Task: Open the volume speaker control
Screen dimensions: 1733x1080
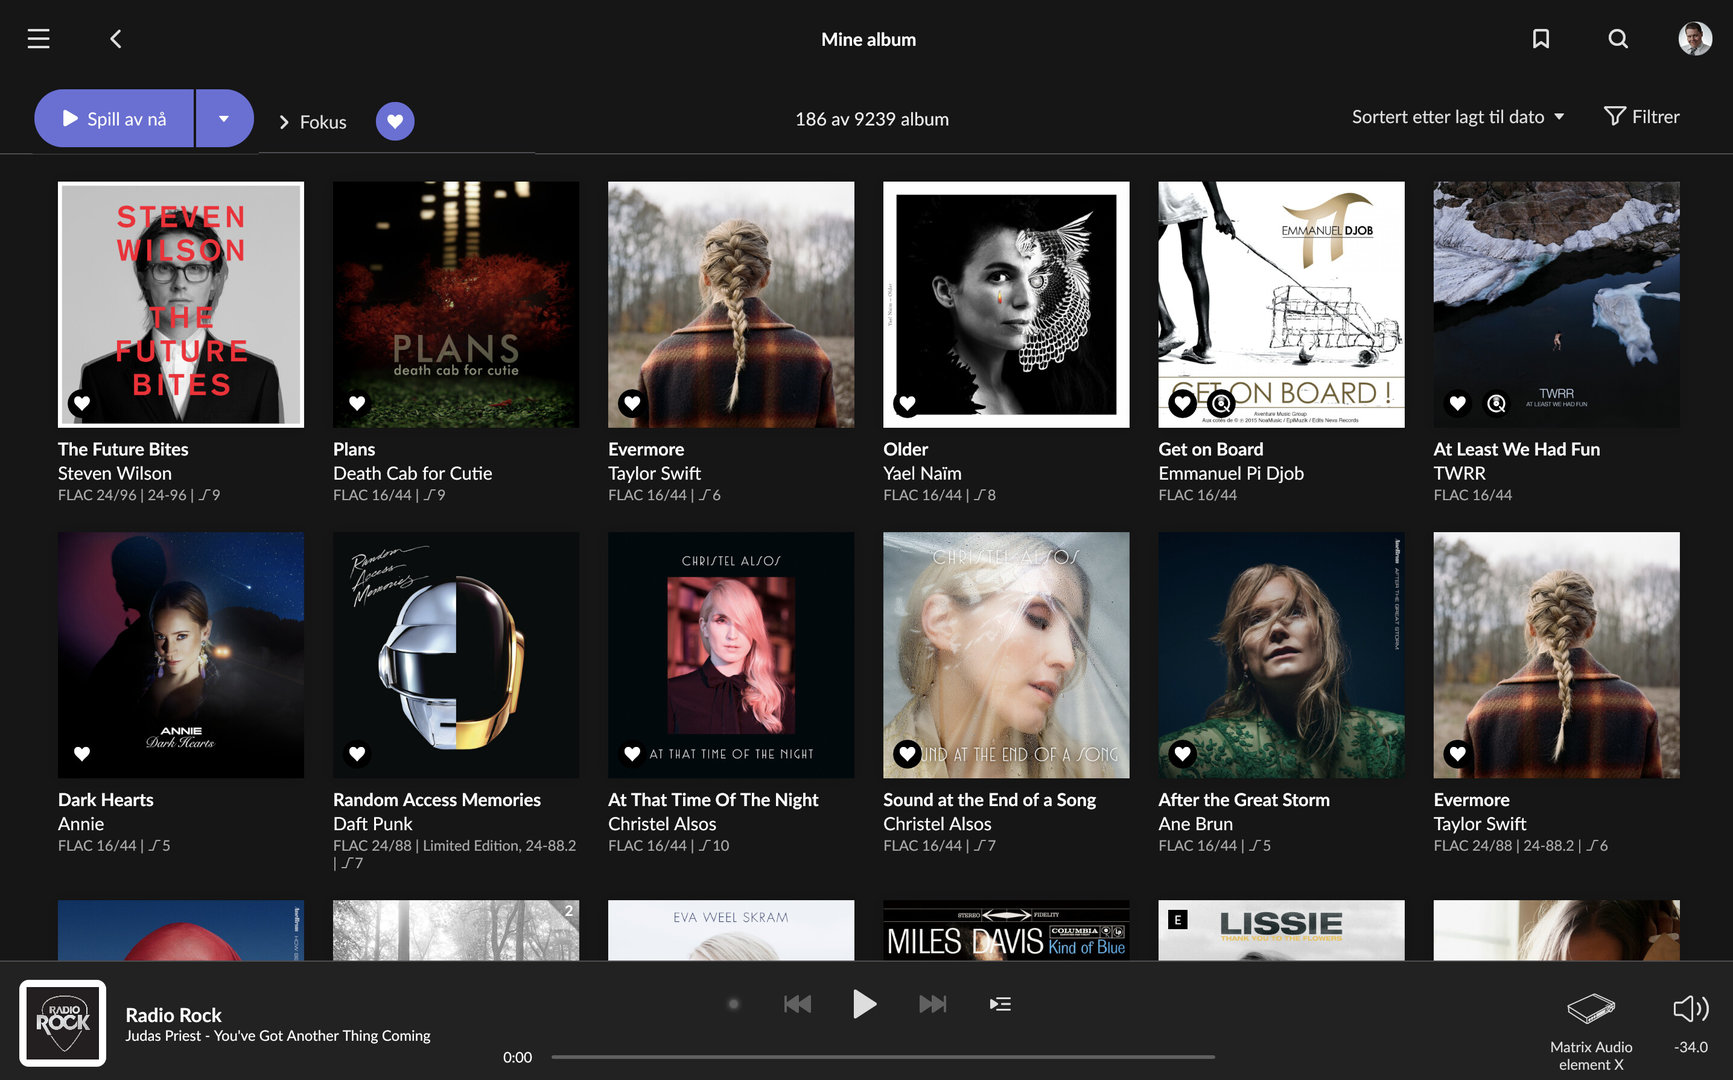Action: [x=1691, y=1008]
